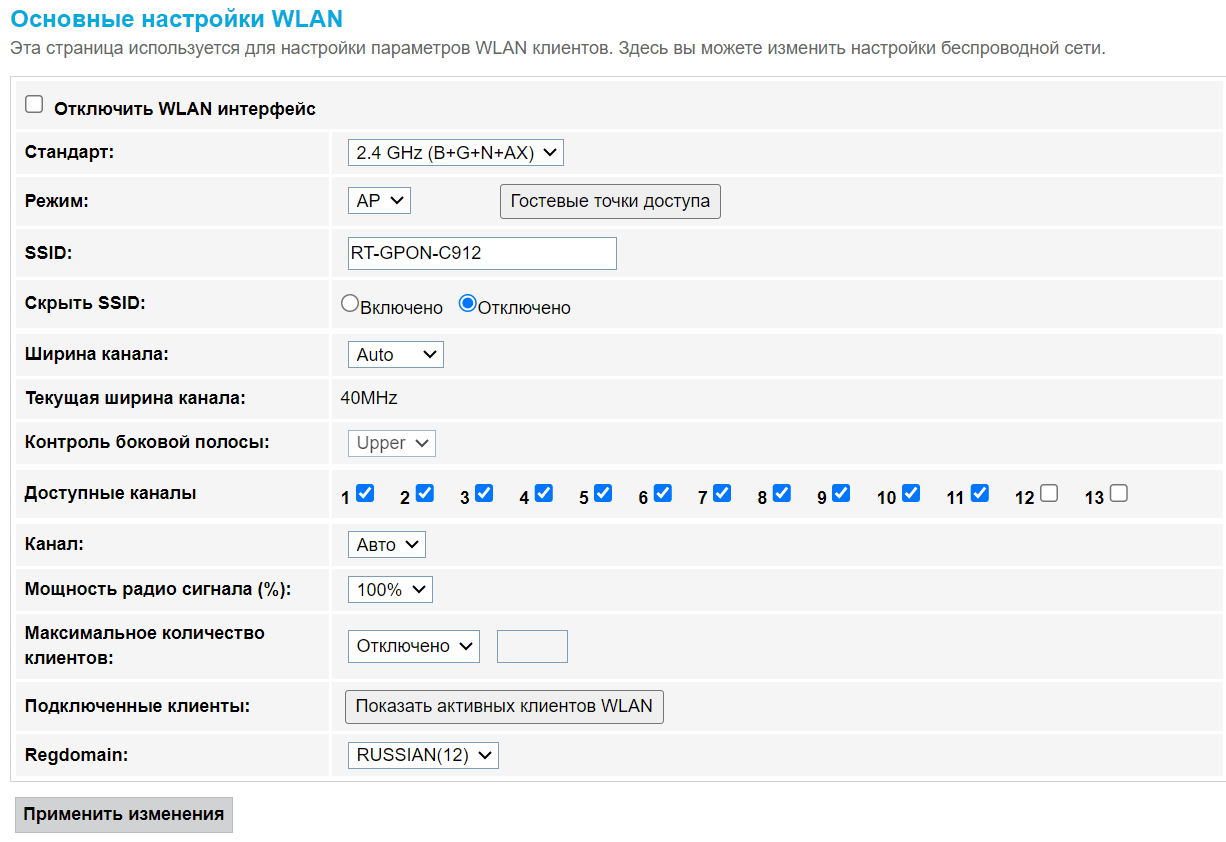Click the maximum clients number field
The height and width of the screenshot is (842, 1226).
point(532,646)
